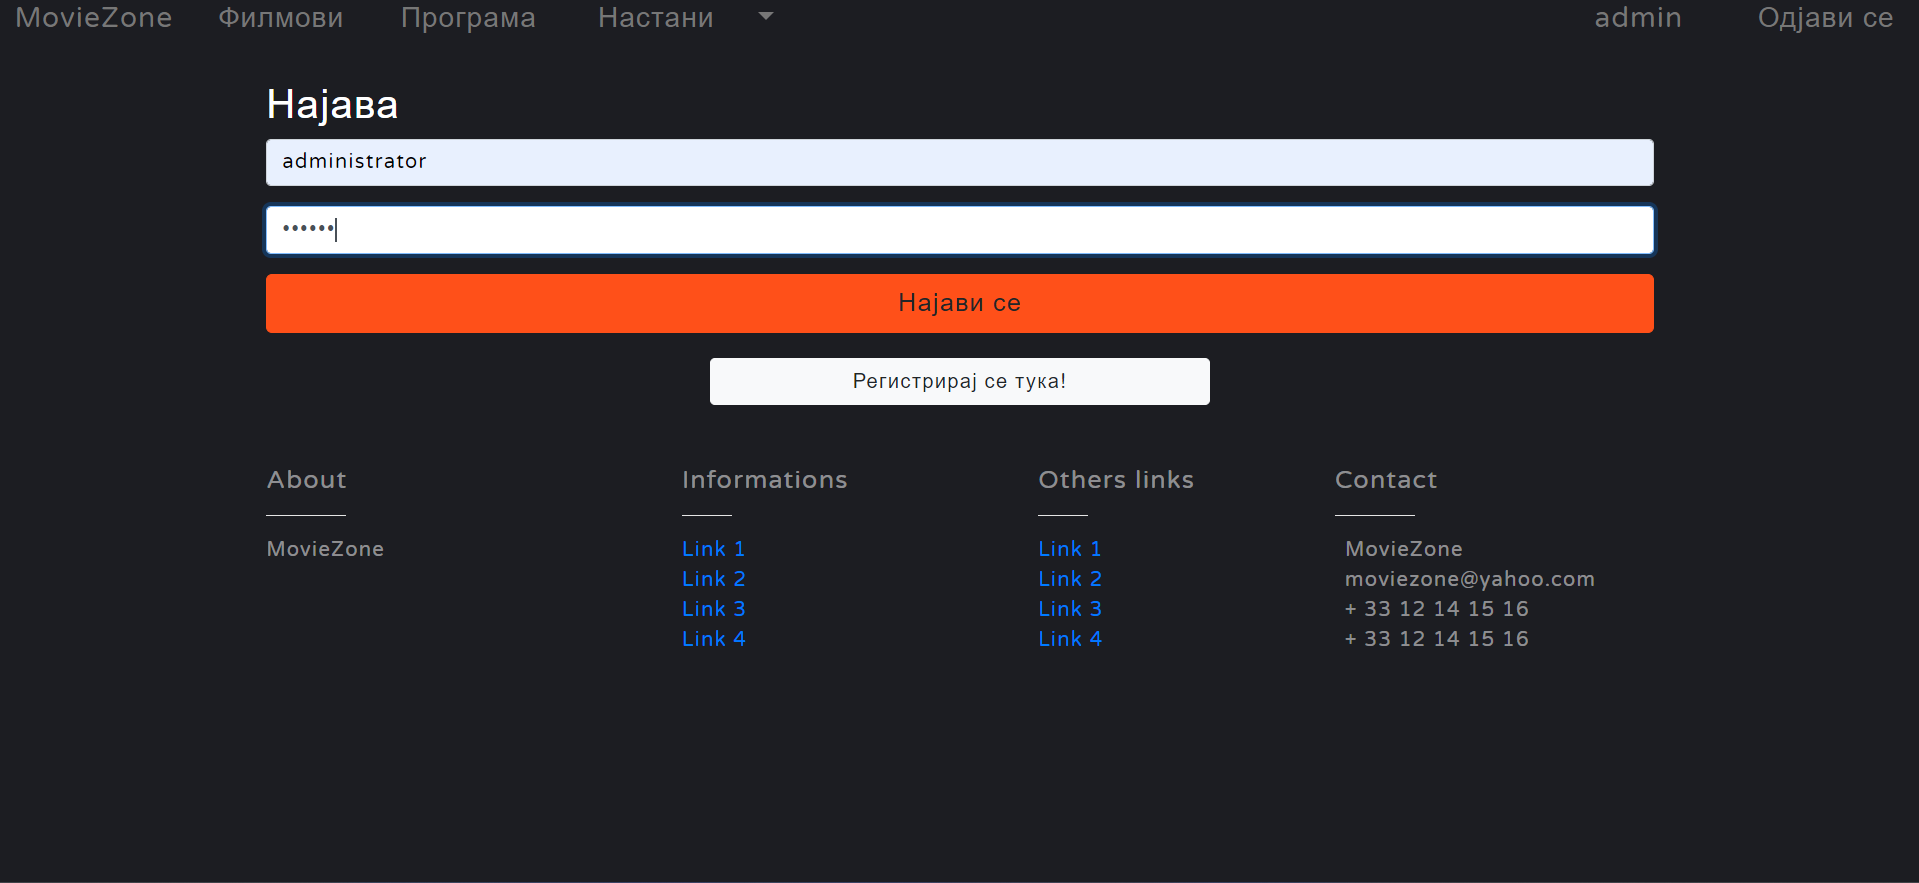Click the Регистрирај се тука! button
The height and width of the screenshot is (883, 1919).
click(959, 381)
